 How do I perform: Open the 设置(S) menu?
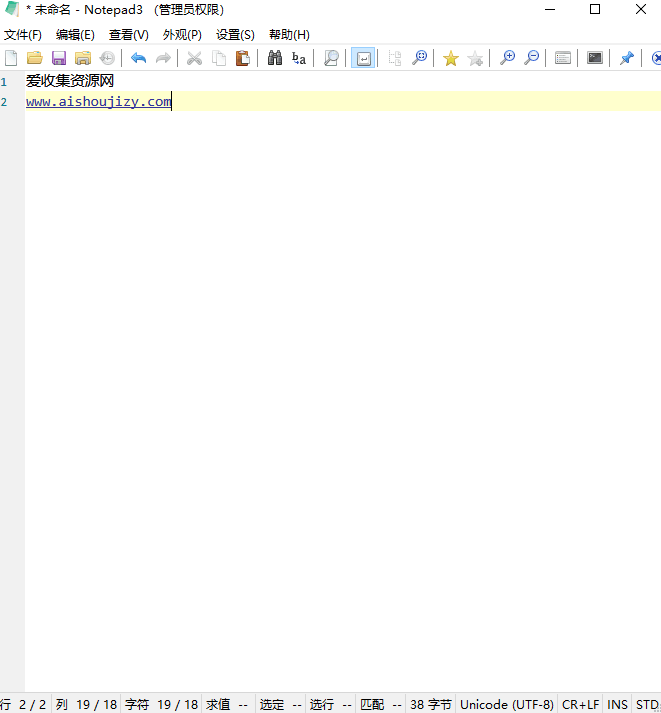(x=235, y=35)
